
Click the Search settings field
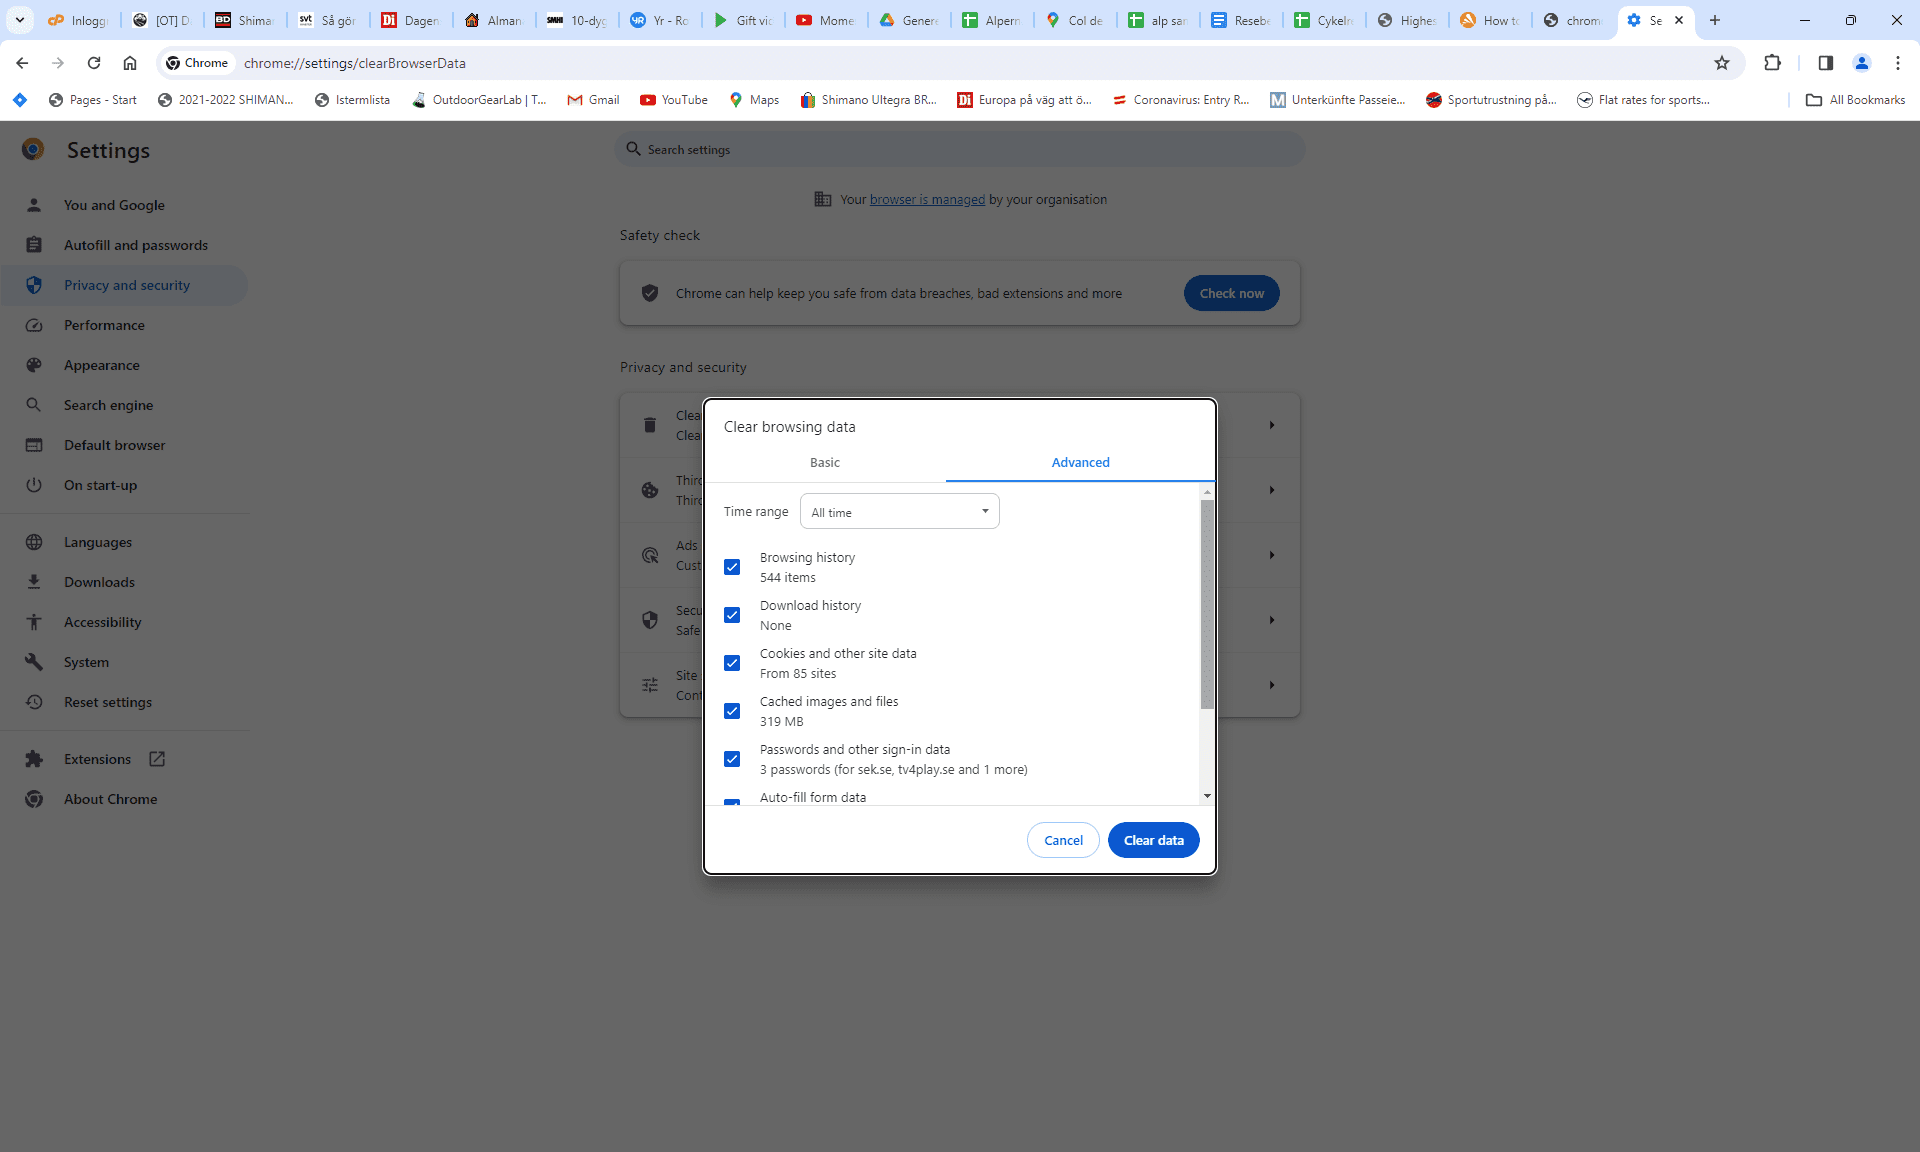960,150
